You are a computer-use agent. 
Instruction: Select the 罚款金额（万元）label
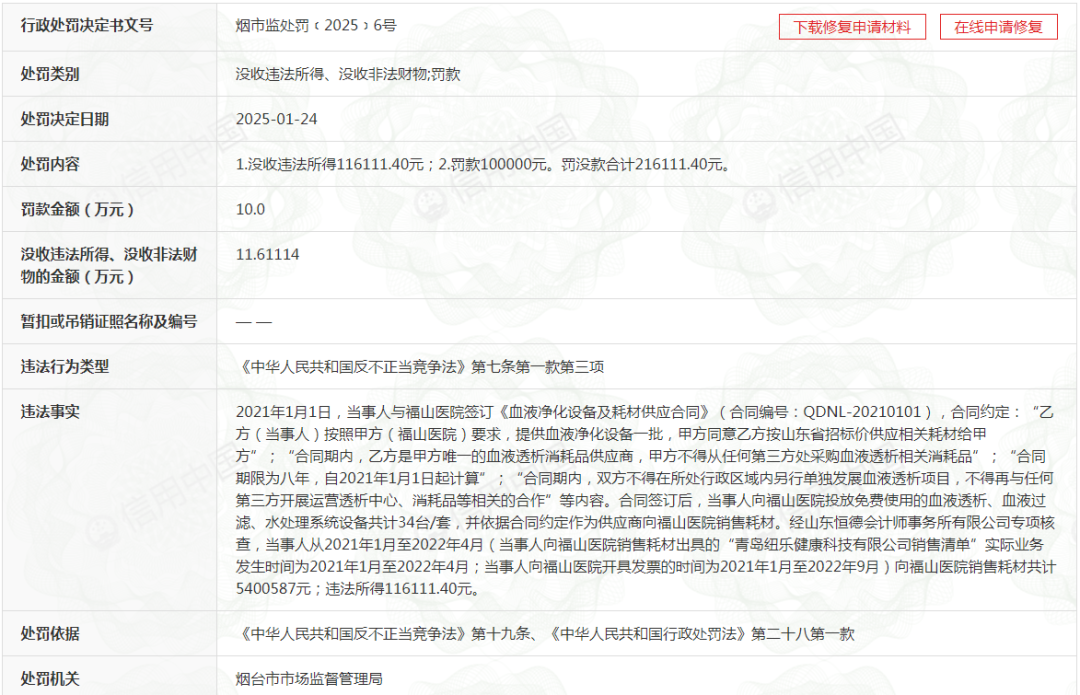[77, 209]
